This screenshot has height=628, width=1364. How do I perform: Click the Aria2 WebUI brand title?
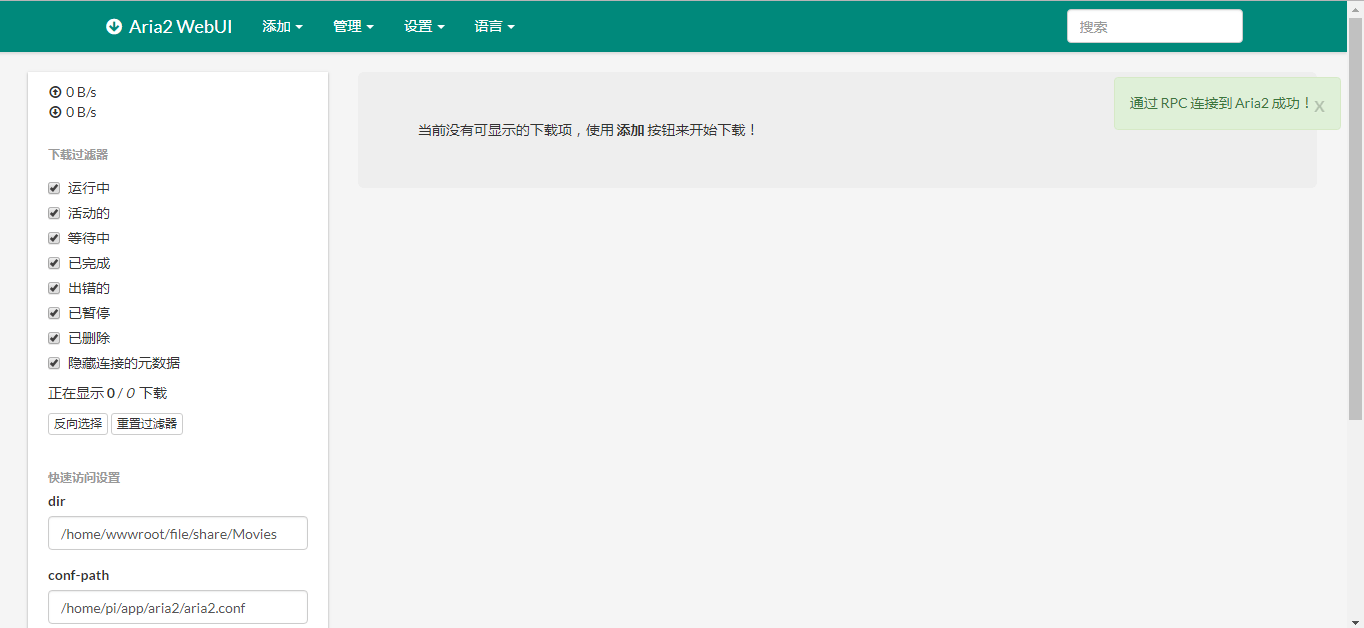(180, 27)
